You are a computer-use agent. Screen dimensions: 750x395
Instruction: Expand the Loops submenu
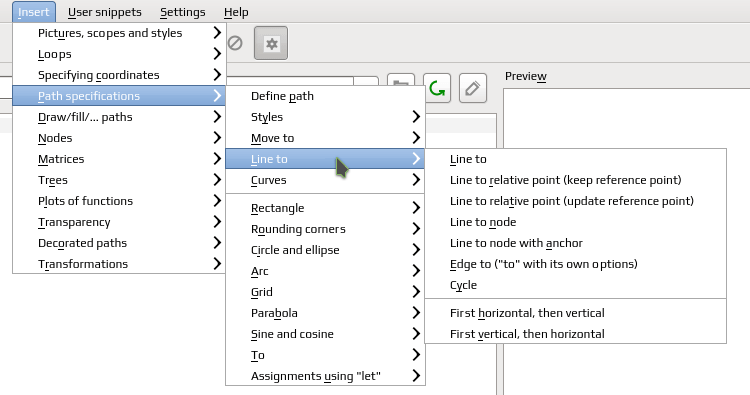(x=119, y=54)
